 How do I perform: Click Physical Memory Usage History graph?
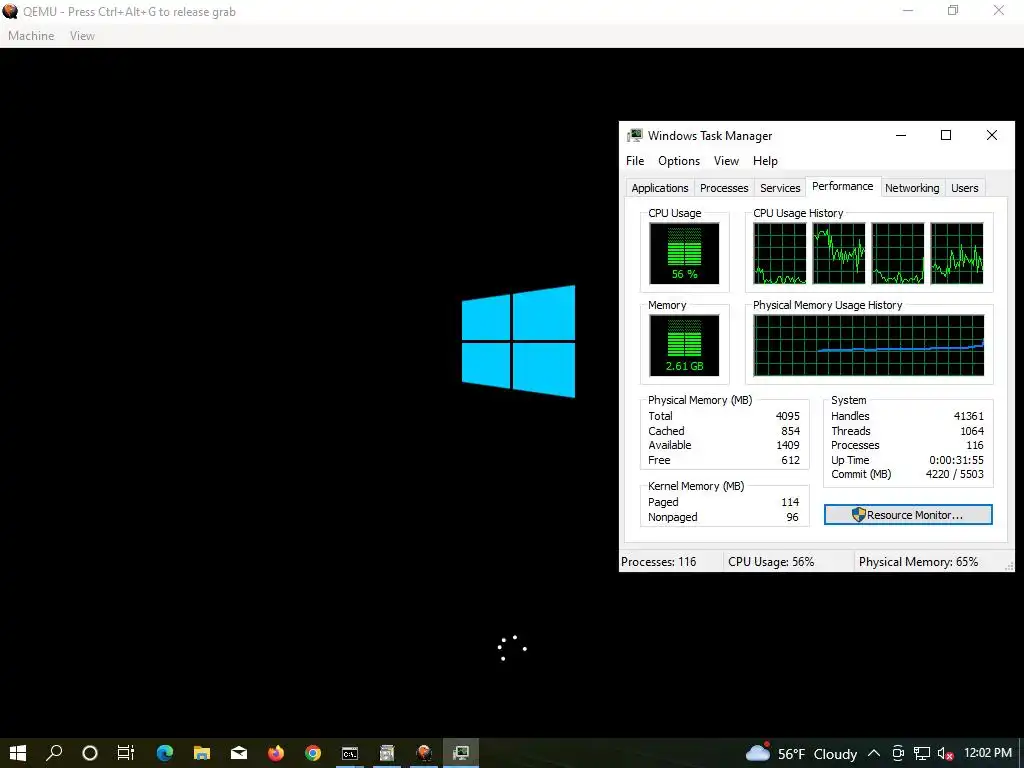(x=869, y=345)
